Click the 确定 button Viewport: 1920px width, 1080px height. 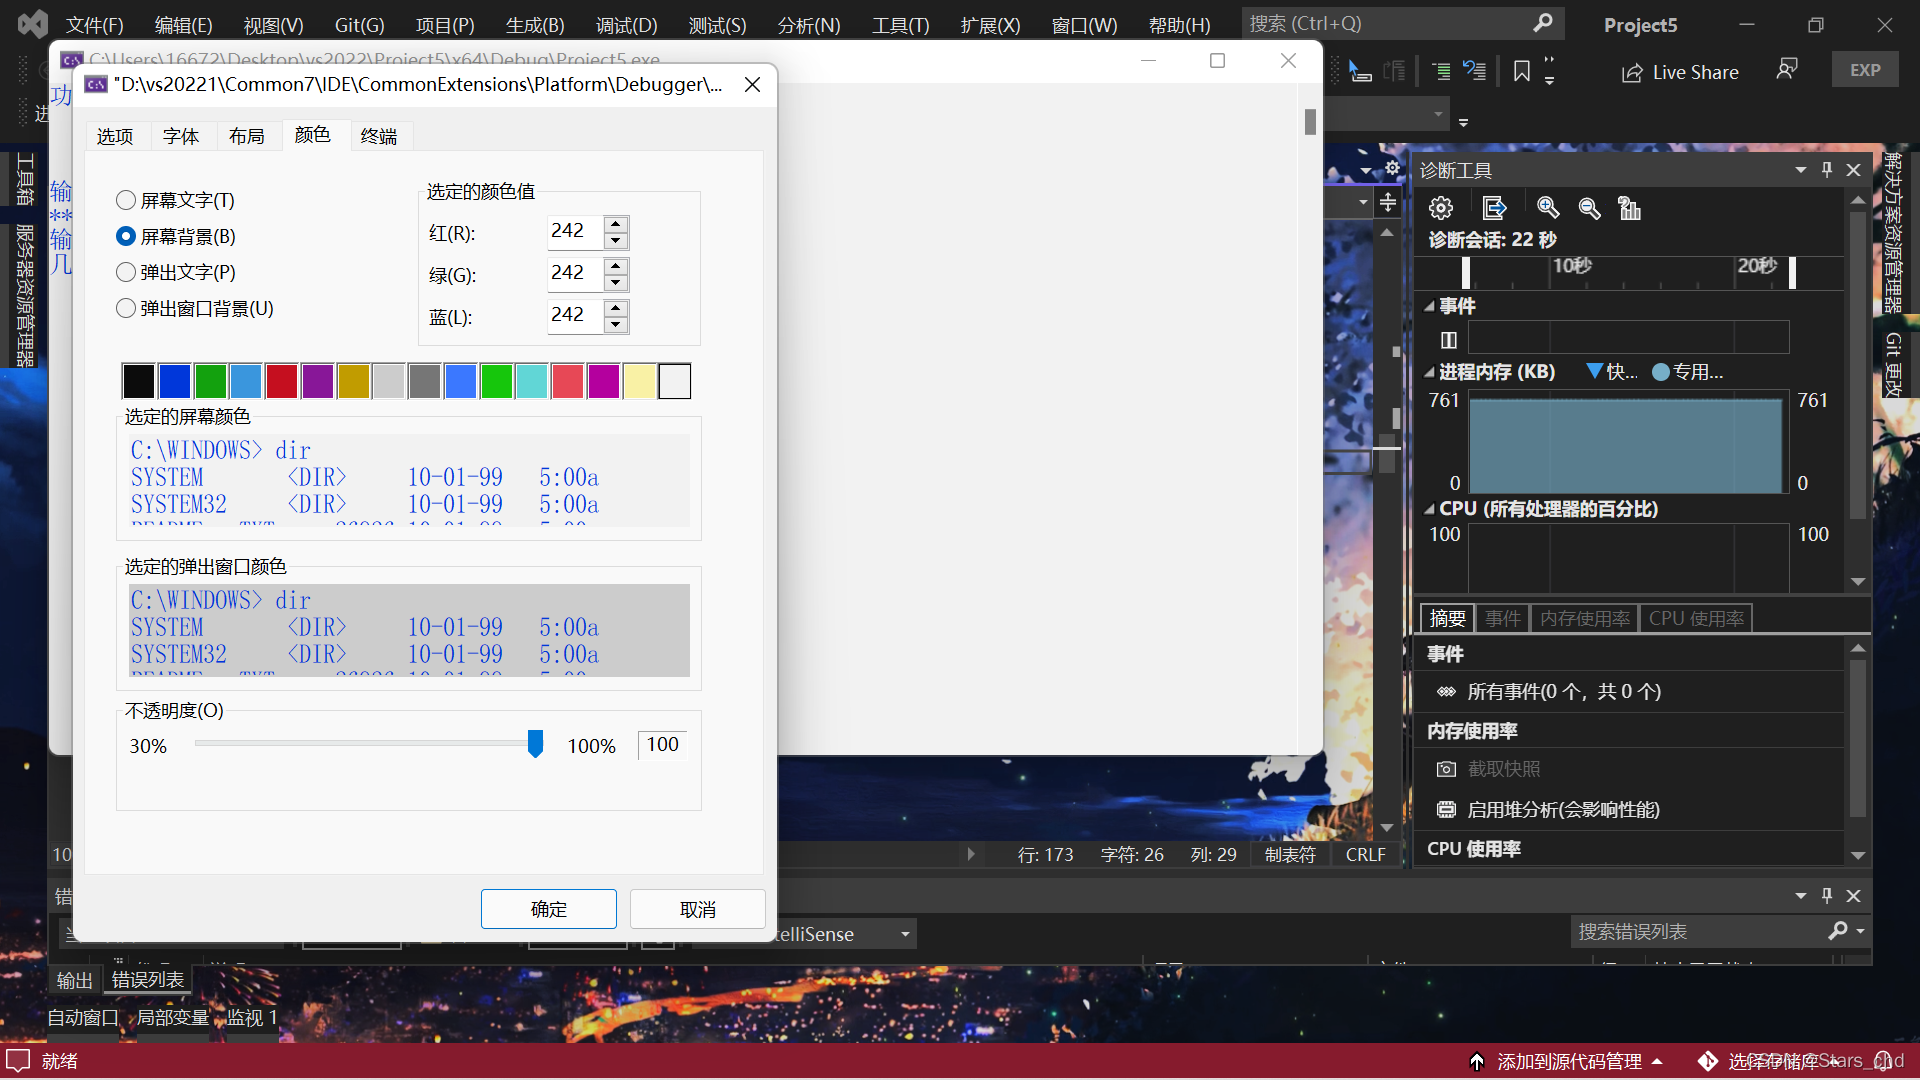point(548,909)
